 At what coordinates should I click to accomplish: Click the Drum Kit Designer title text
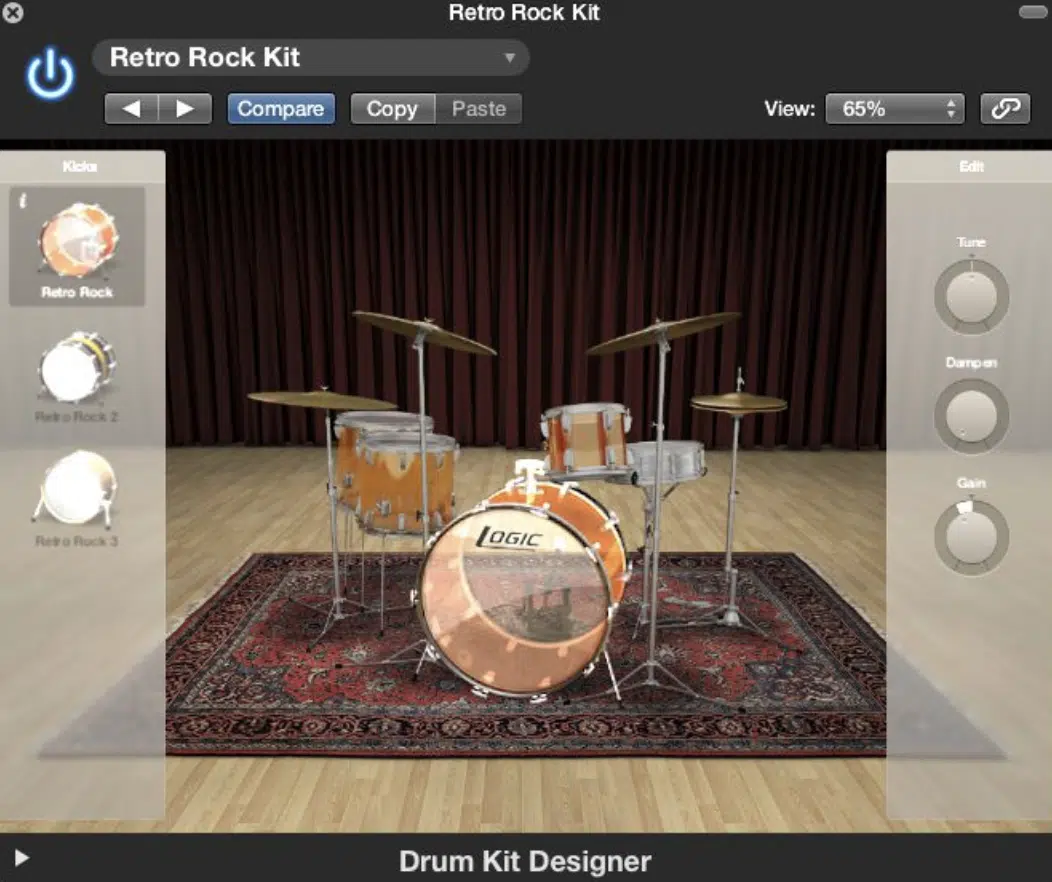525,861
